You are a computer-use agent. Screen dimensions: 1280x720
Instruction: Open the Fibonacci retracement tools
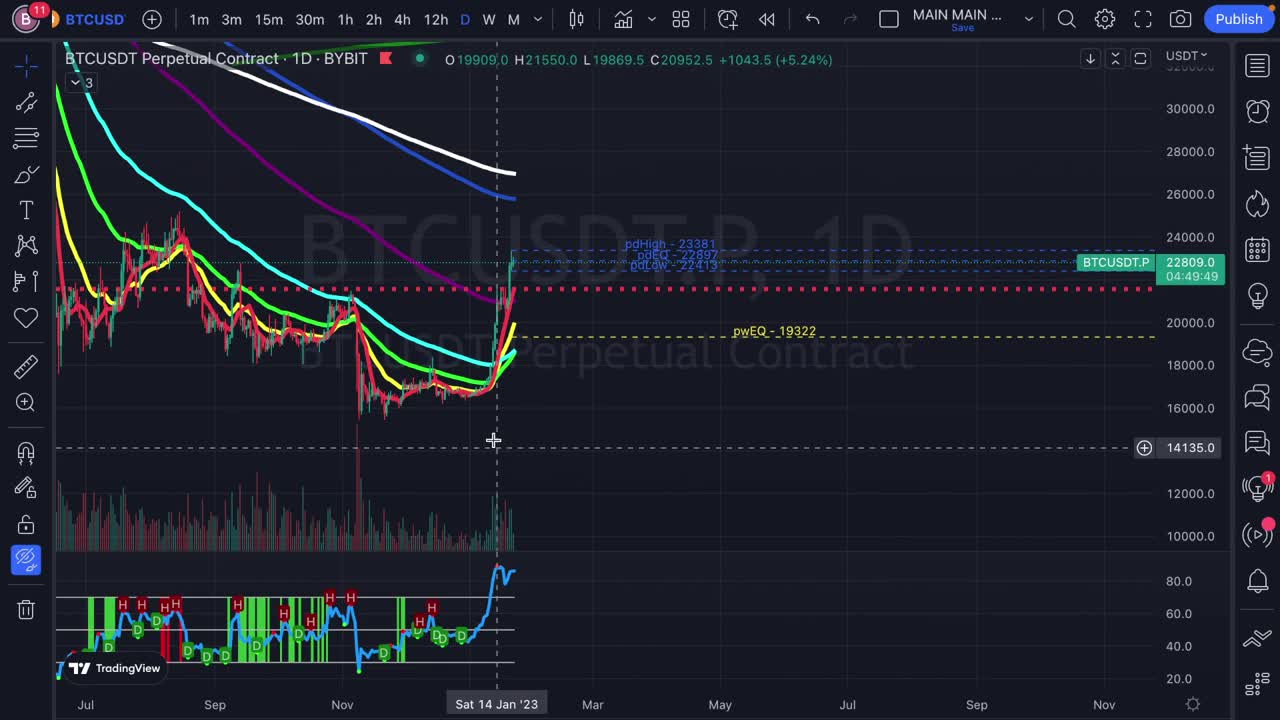pyautogui.click(x=26, y=138)
